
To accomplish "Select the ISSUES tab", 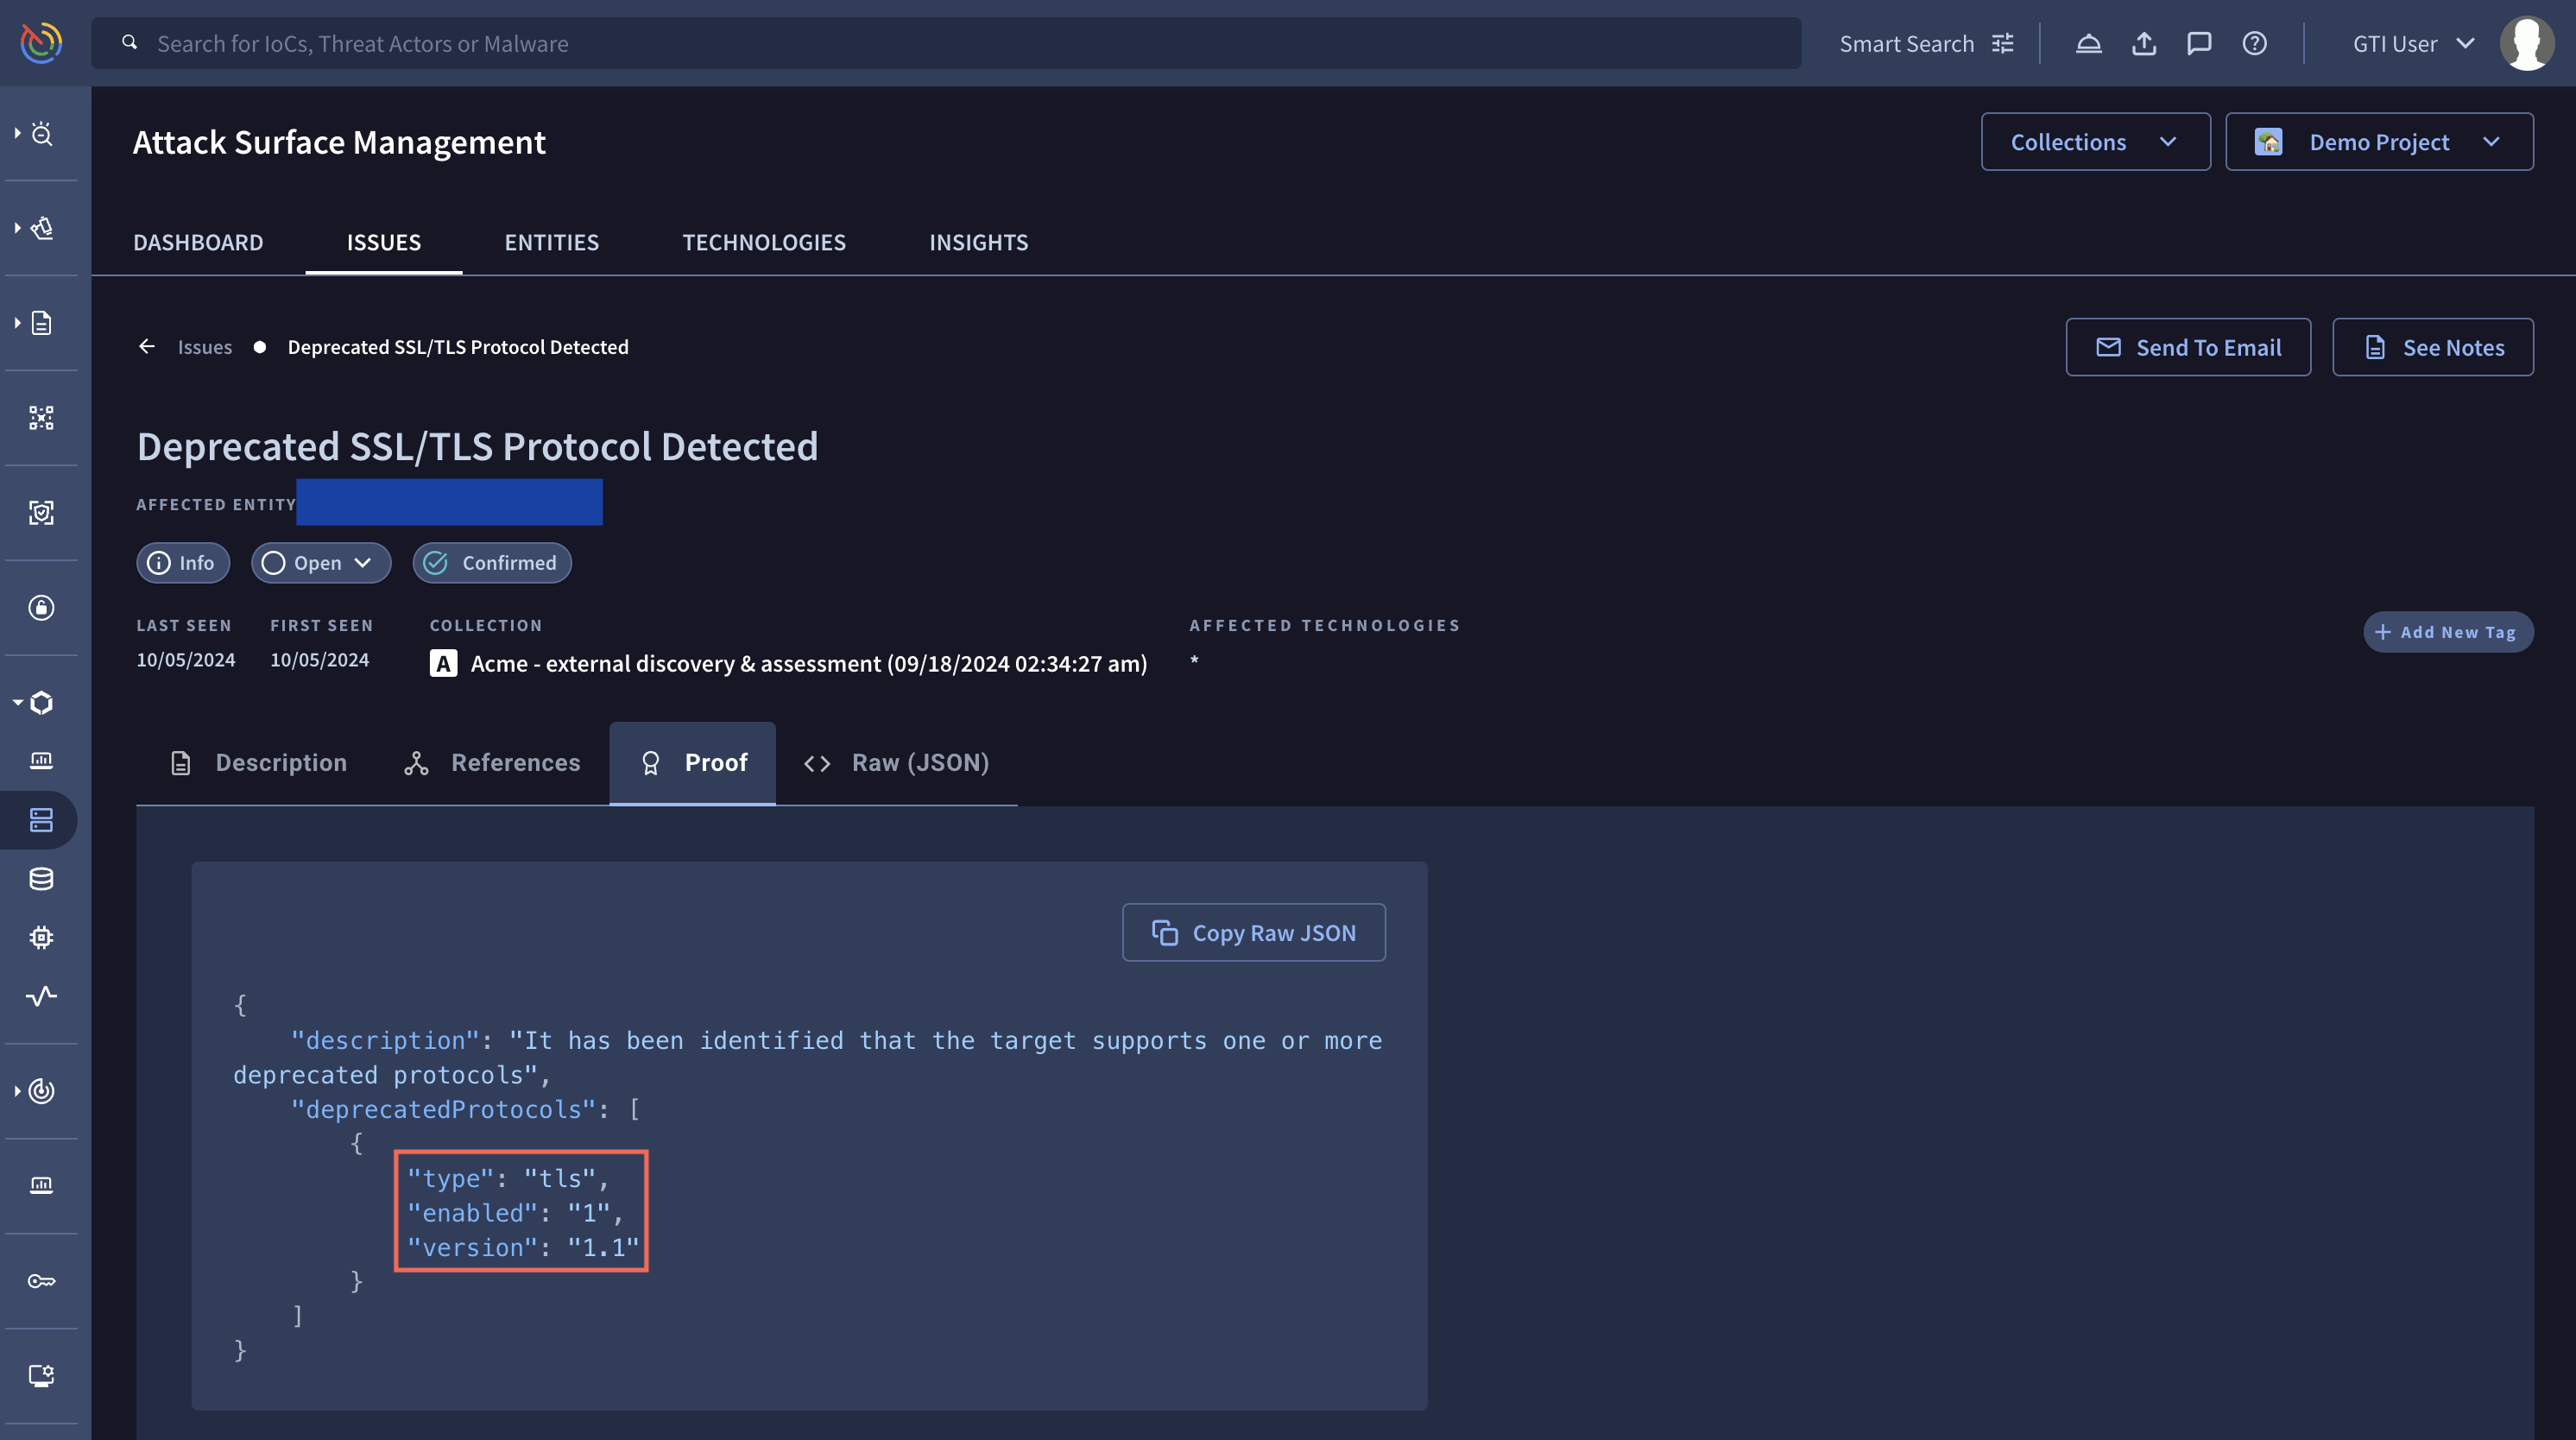I will pos(384,242).
